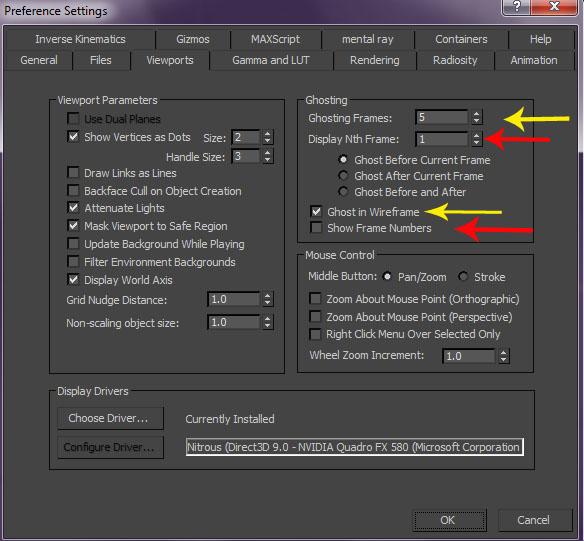The height and width of the screenshot is (541, 584).
Task: Toggle Zoom About Mouse Point (Perspective)
Action: [x=315, y=316]
